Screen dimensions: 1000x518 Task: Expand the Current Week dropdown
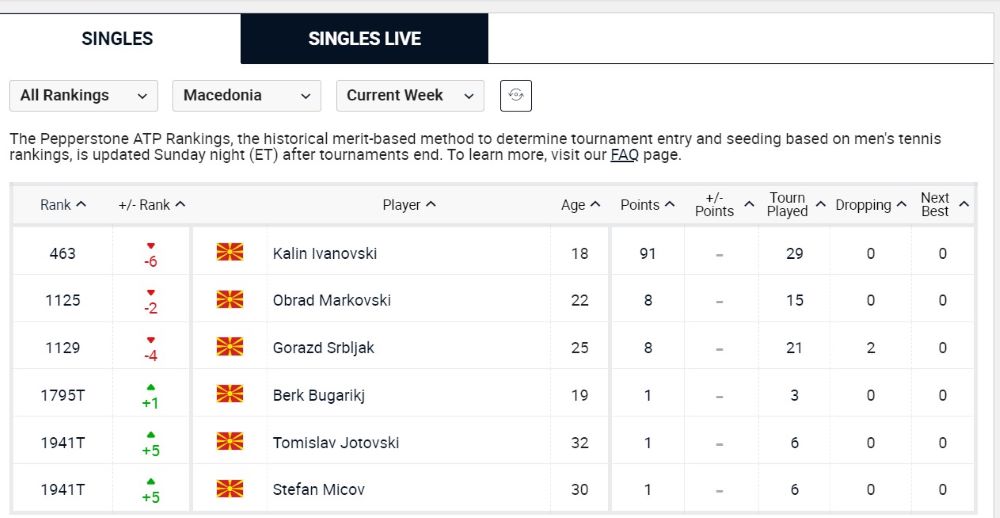click(410, 96)
